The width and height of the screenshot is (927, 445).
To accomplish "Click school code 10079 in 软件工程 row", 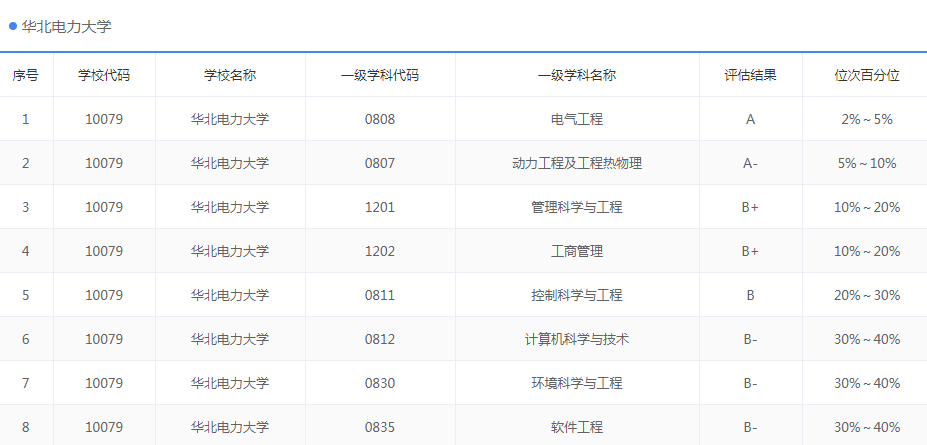I will click(x=104, y=427).
